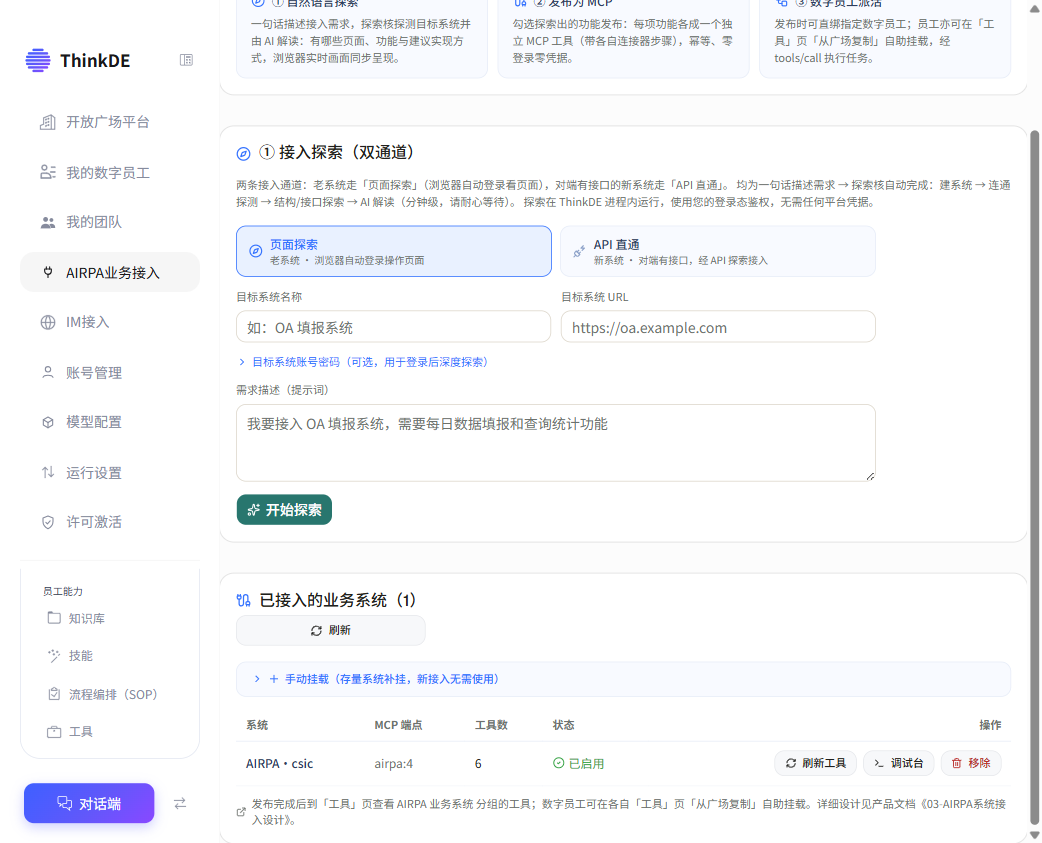Click 刷新工具 for AIRPA · csic

point(815,763)
